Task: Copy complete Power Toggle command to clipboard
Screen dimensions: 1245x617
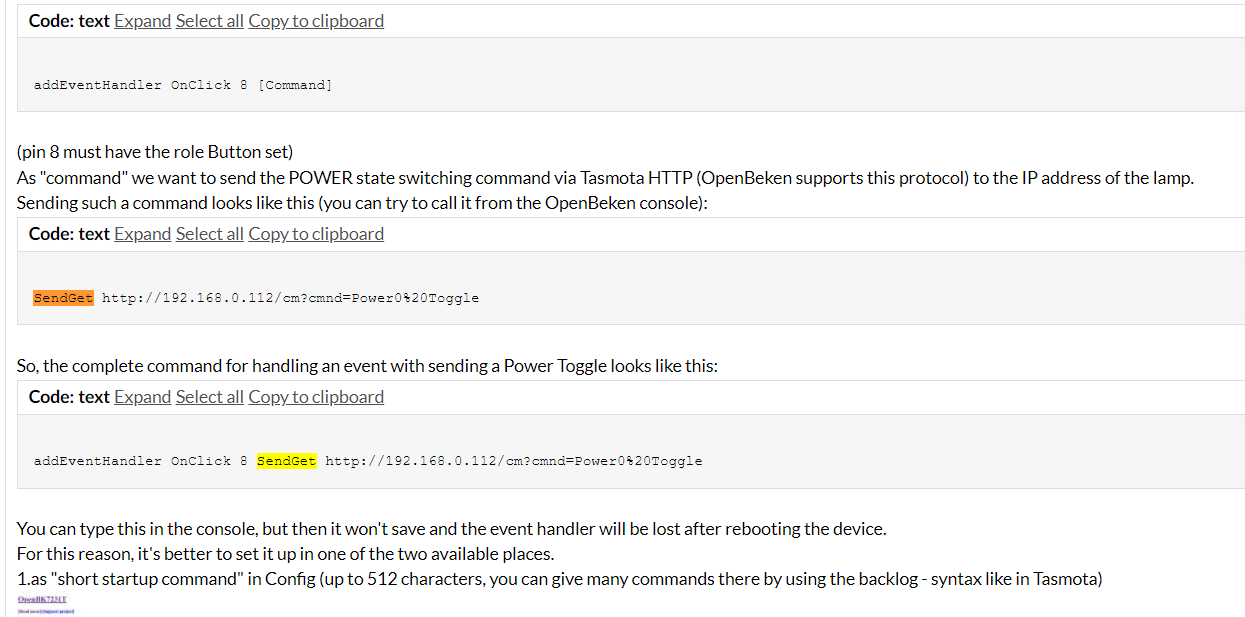Action: 316,397
